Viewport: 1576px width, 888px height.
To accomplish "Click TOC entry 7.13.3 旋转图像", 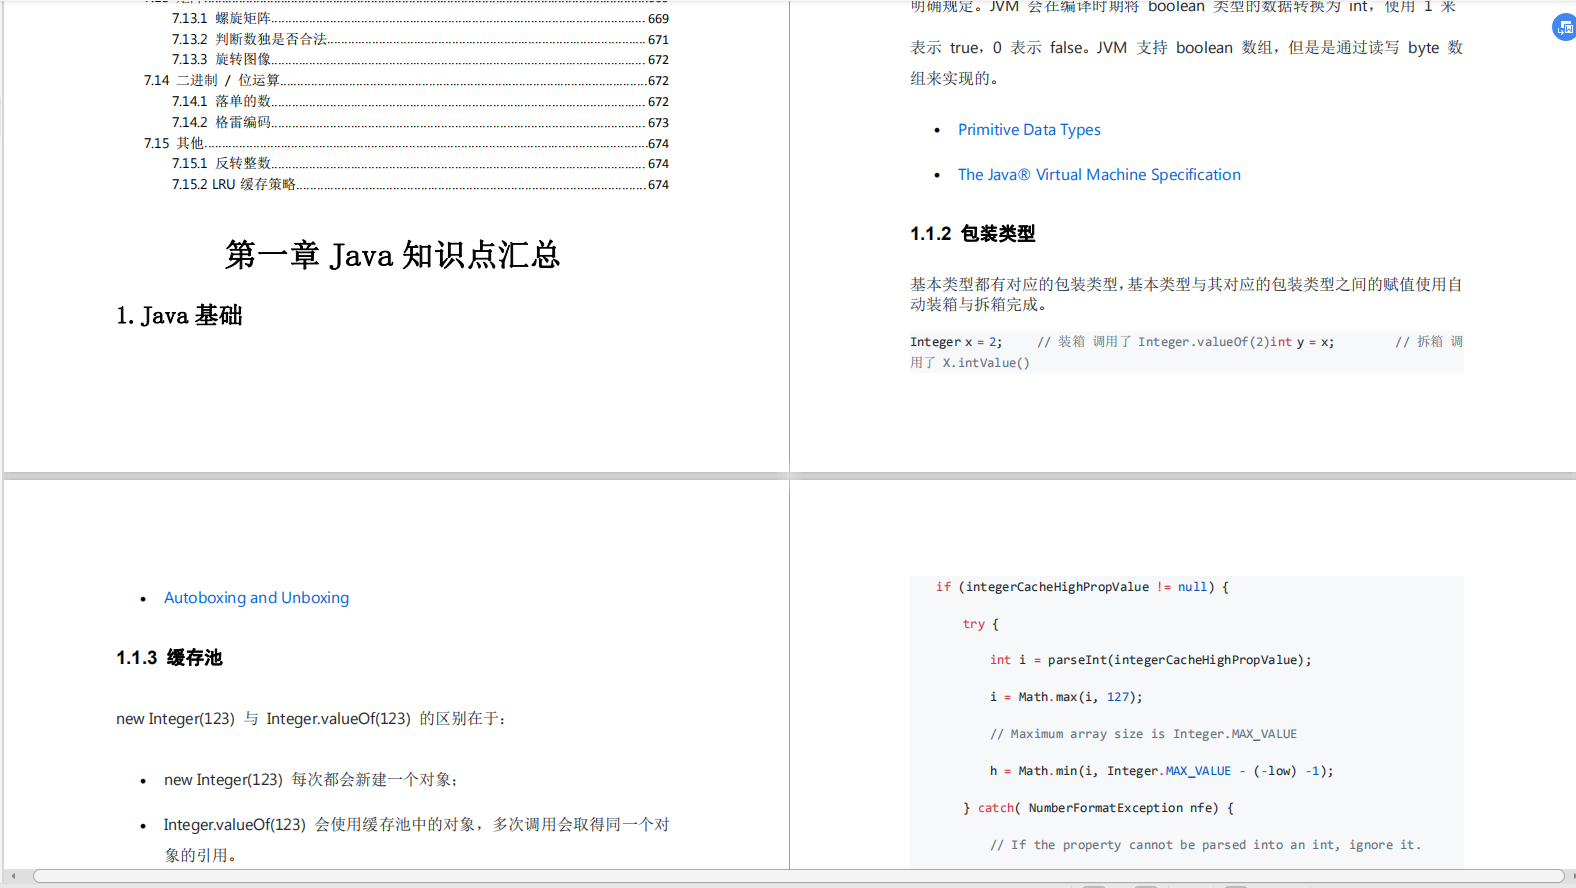I will [x=420, y=59].
